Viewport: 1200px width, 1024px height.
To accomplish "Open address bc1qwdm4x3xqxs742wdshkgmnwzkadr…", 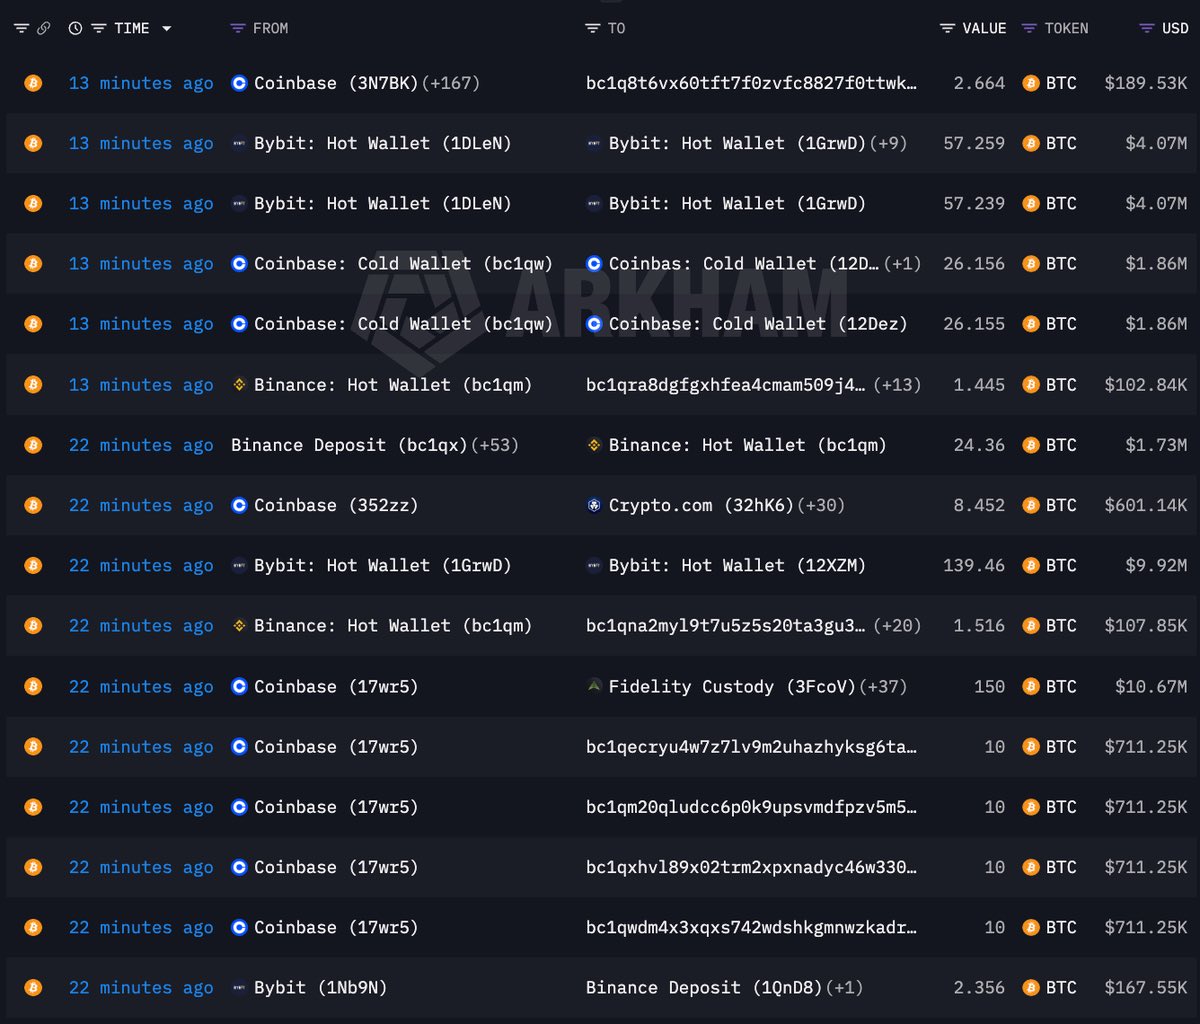I will coord(751,927).
